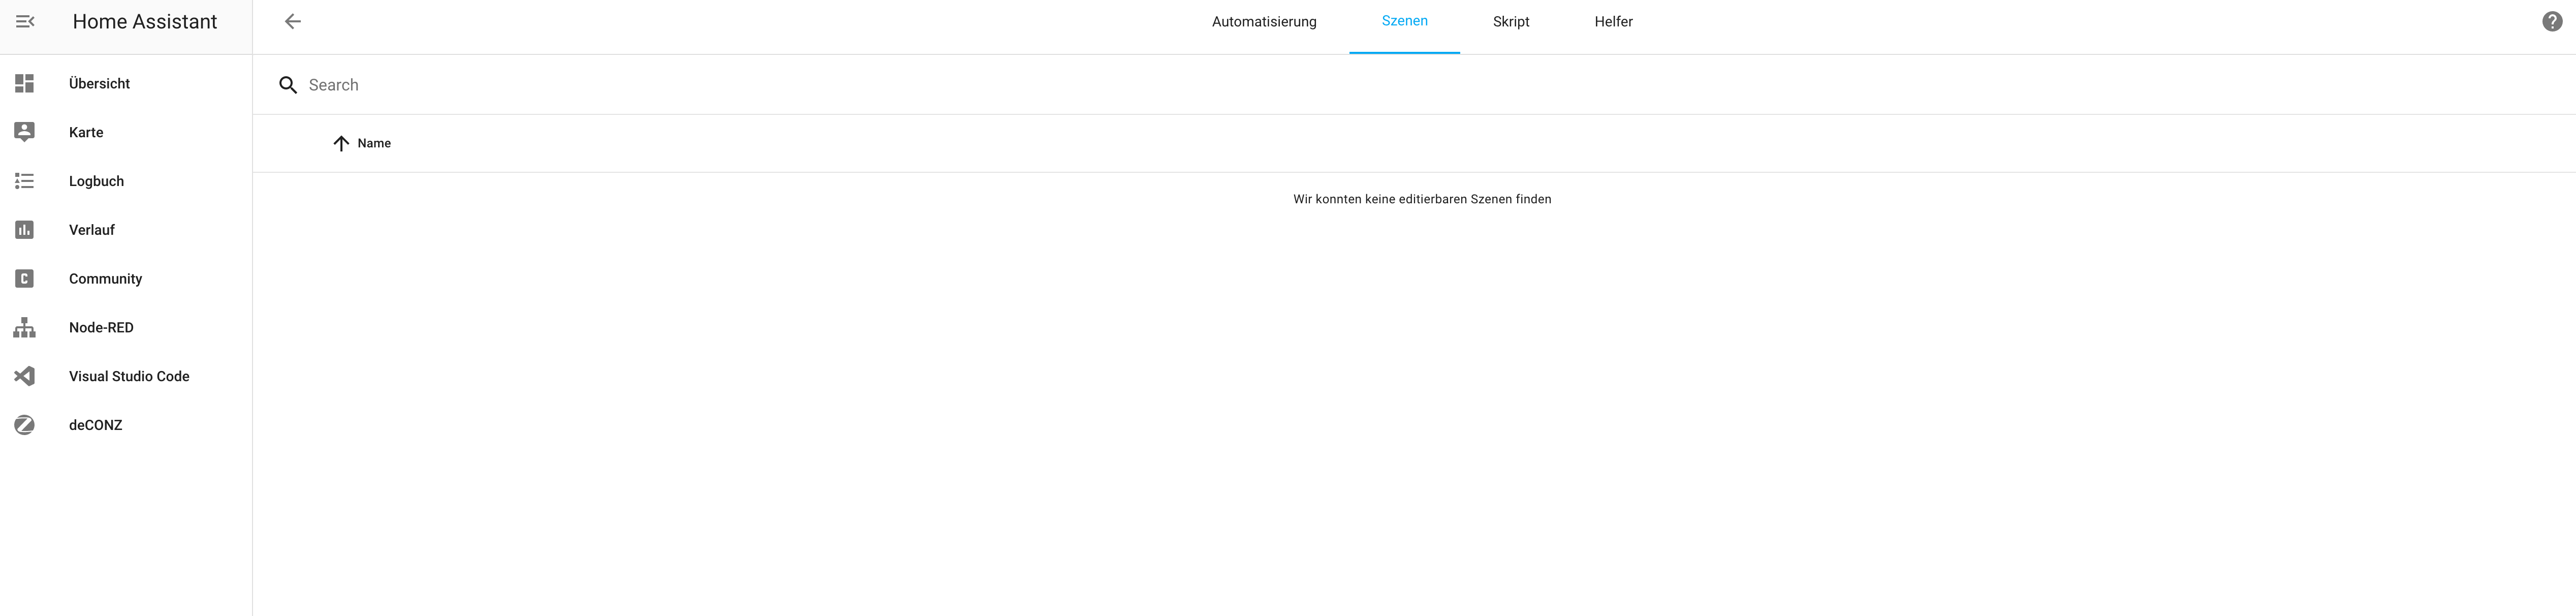Open the Verlauf history chart icon
Screen dimensions: 2576x616
coord(24,229)
